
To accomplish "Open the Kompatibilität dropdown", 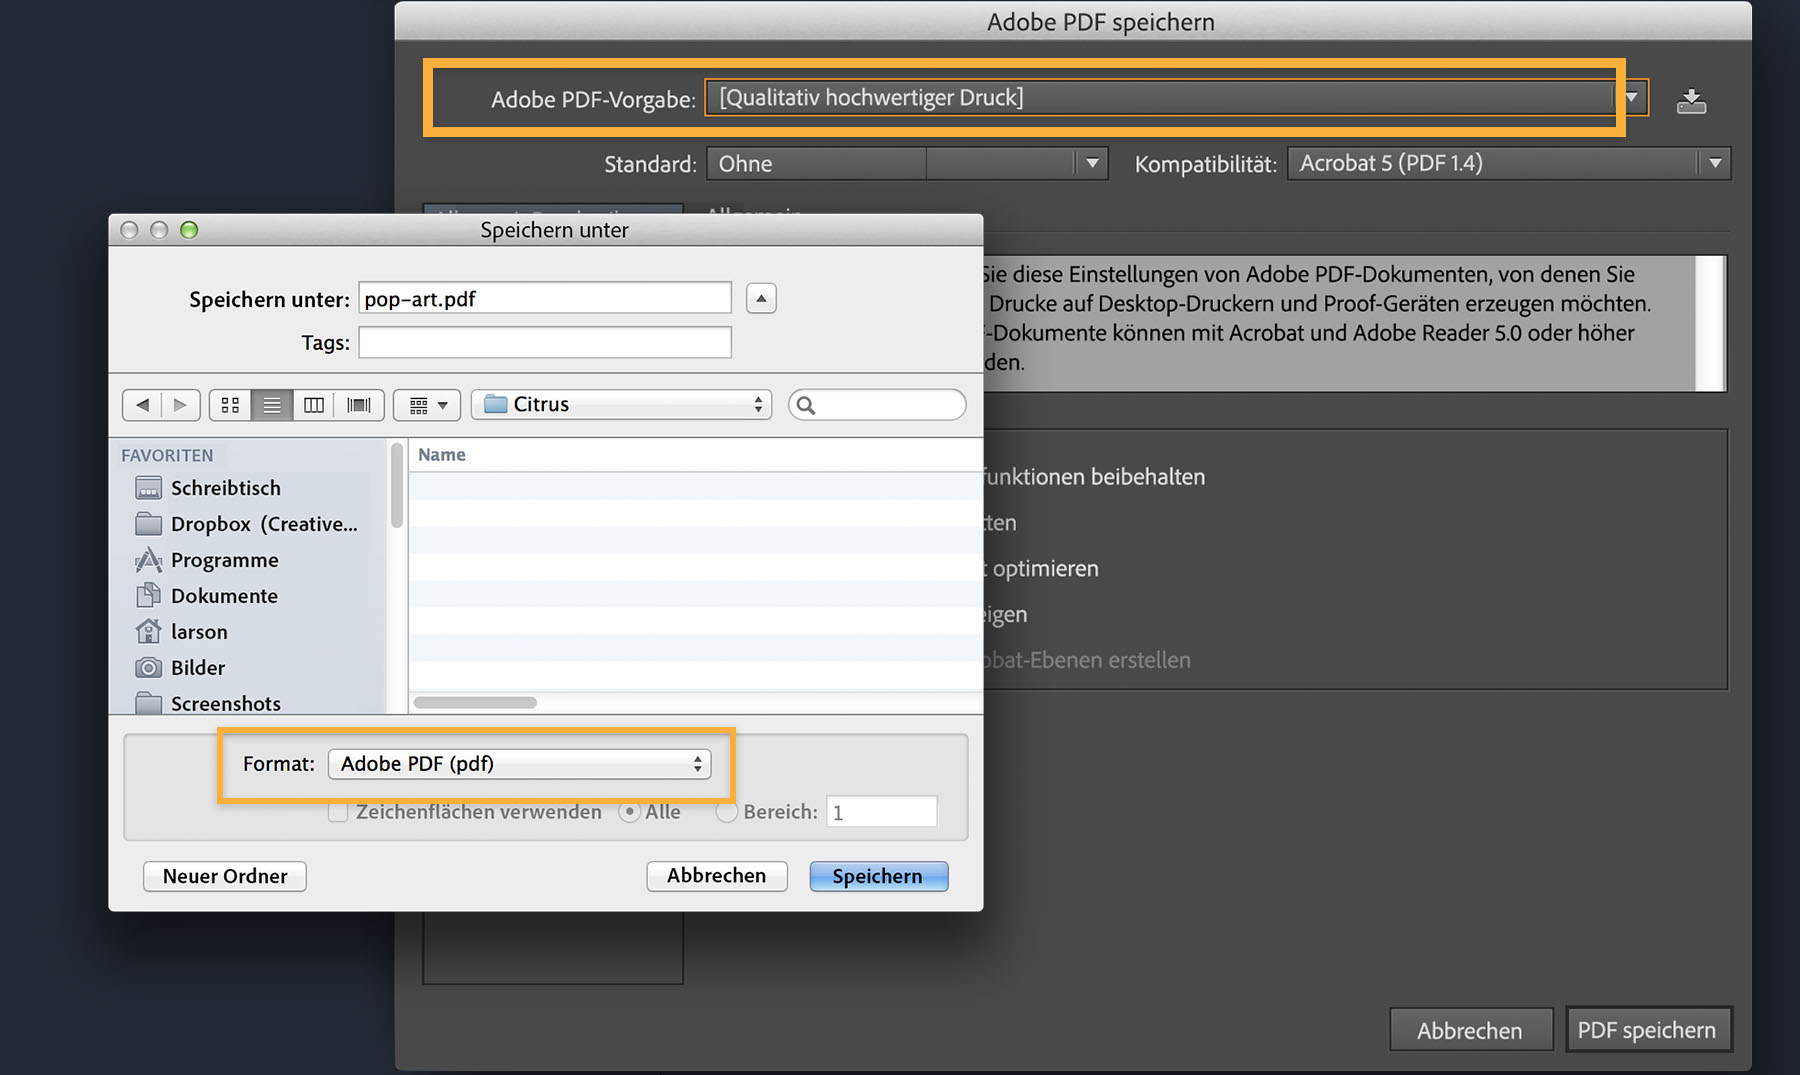I will point(1509,164).
